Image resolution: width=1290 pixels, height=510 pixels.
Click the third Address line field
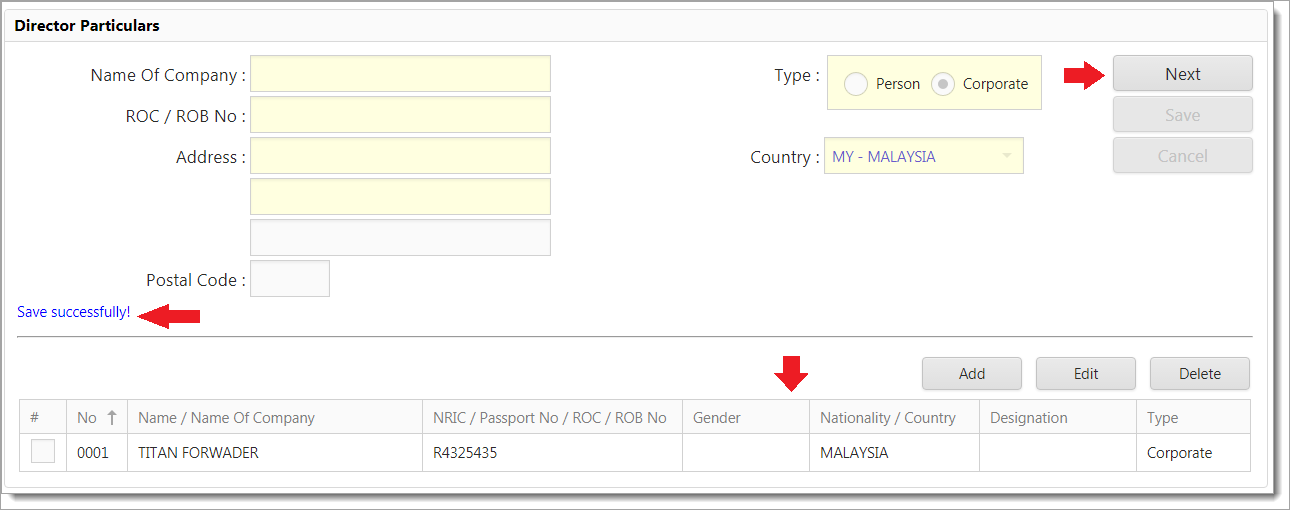click(x=400, y=238)
